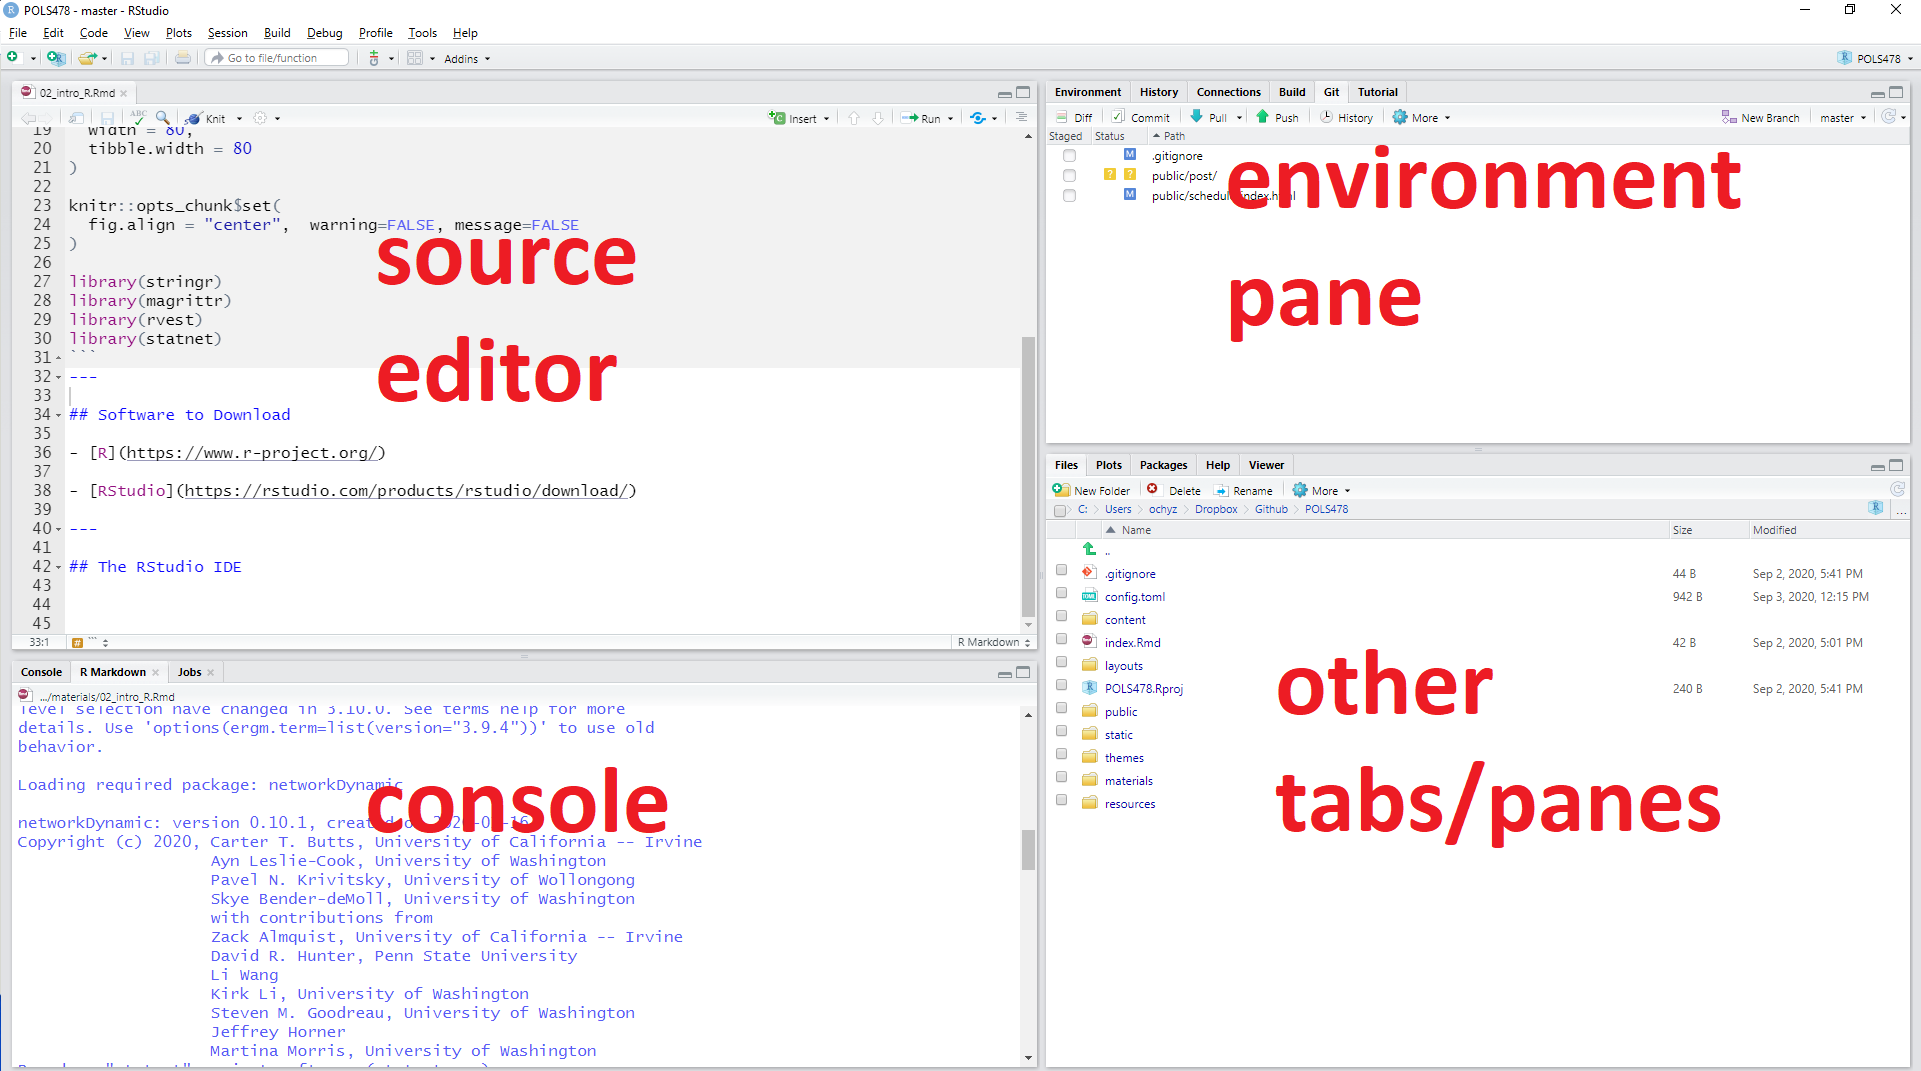Open the Files pane More dropdown
This screenshot has width=1921, height=1071.
click(1321, 490)
